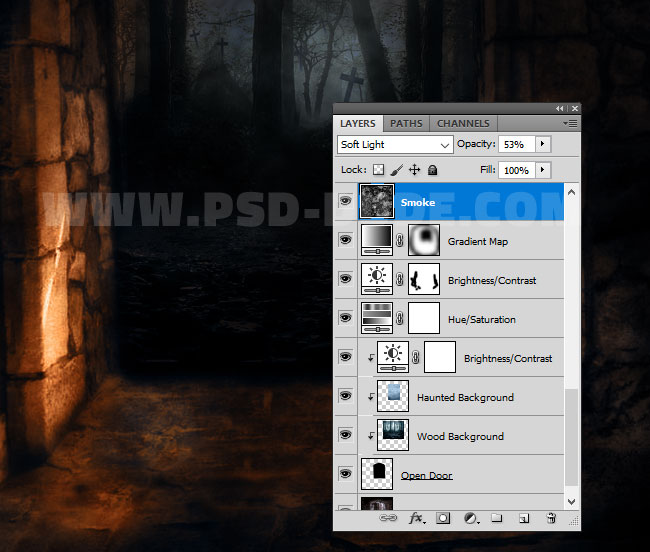The height and width of the screenshot is (552, 650).
Task: Hide the Smoke layer
Action: 345,201
